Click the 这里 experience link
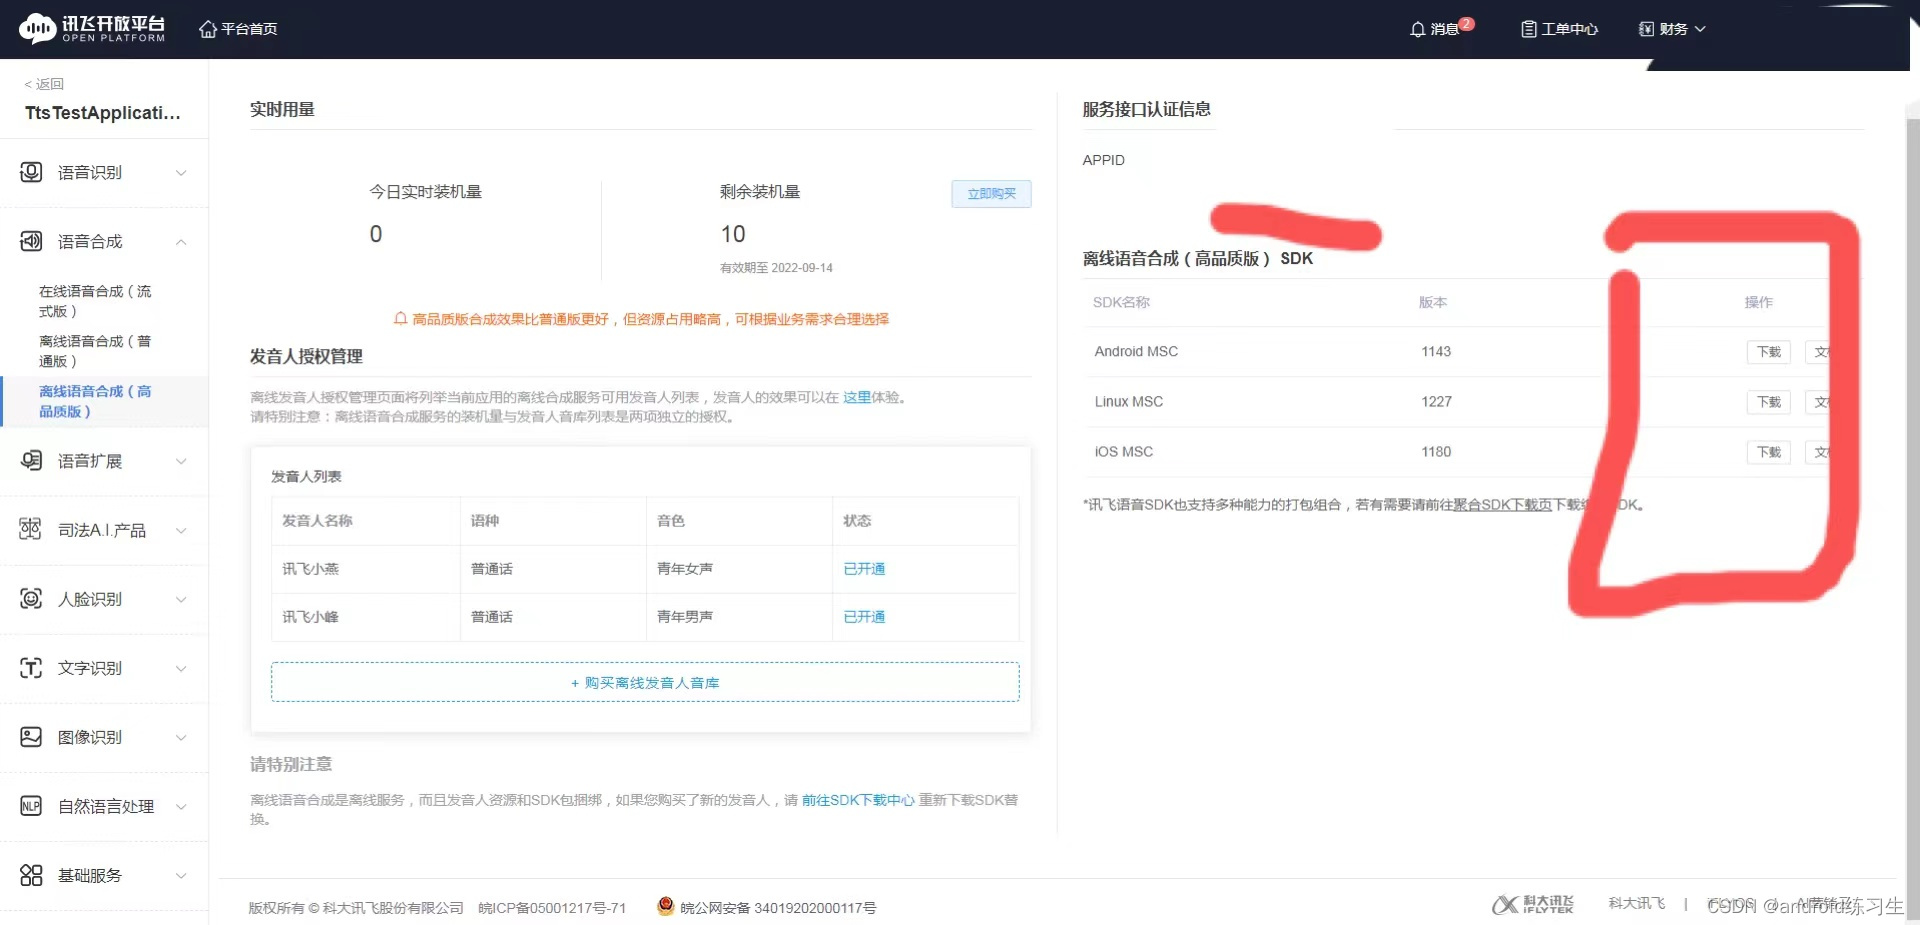 click(857, 397)
